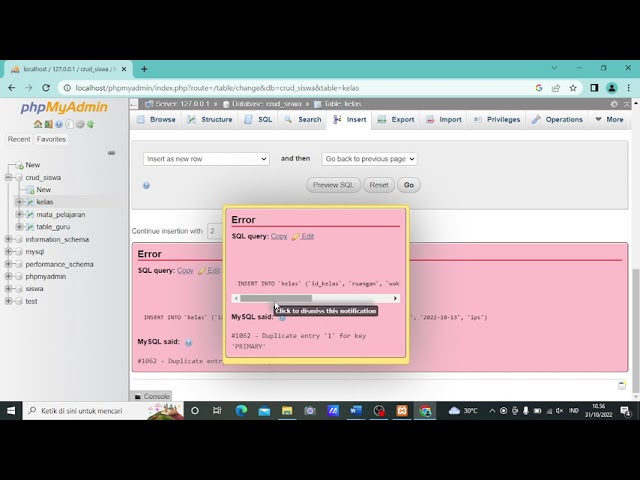Click Edit link in the error popup
Screen dimensions: 640x480
click(307, 236)
